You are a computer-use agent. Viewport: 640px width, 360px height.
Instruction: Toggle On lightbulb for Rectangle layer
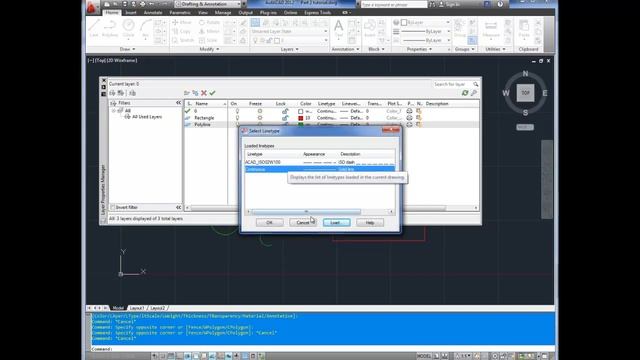pos(237,118)
